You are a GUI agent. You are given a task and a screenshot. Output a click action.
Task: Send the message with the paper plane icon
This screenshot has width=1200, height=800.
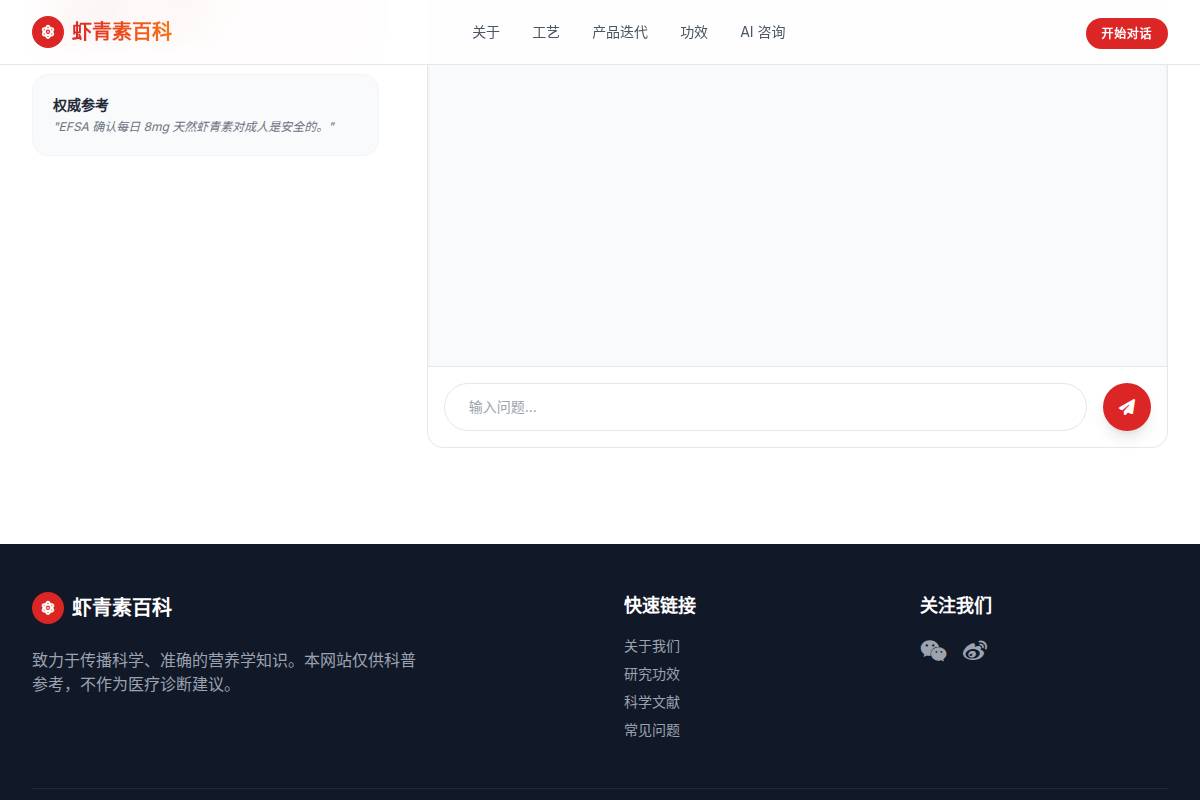[1127, 407]
